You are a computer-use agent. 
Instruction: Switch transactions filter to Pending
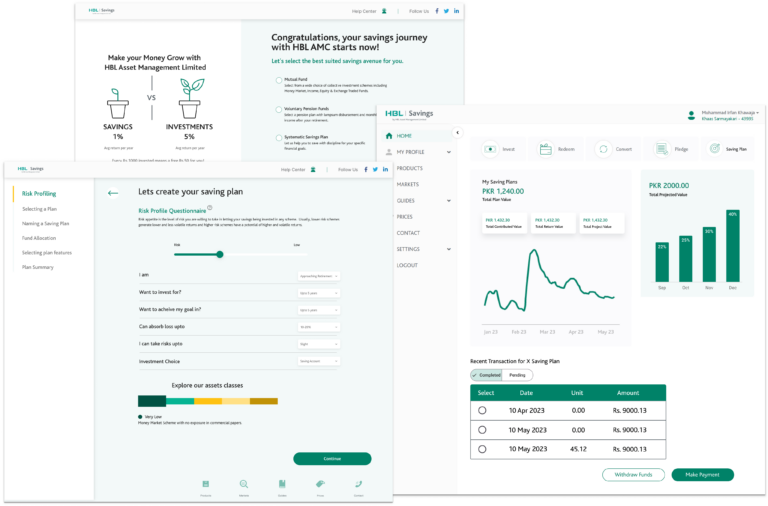(x=517, y=375)
